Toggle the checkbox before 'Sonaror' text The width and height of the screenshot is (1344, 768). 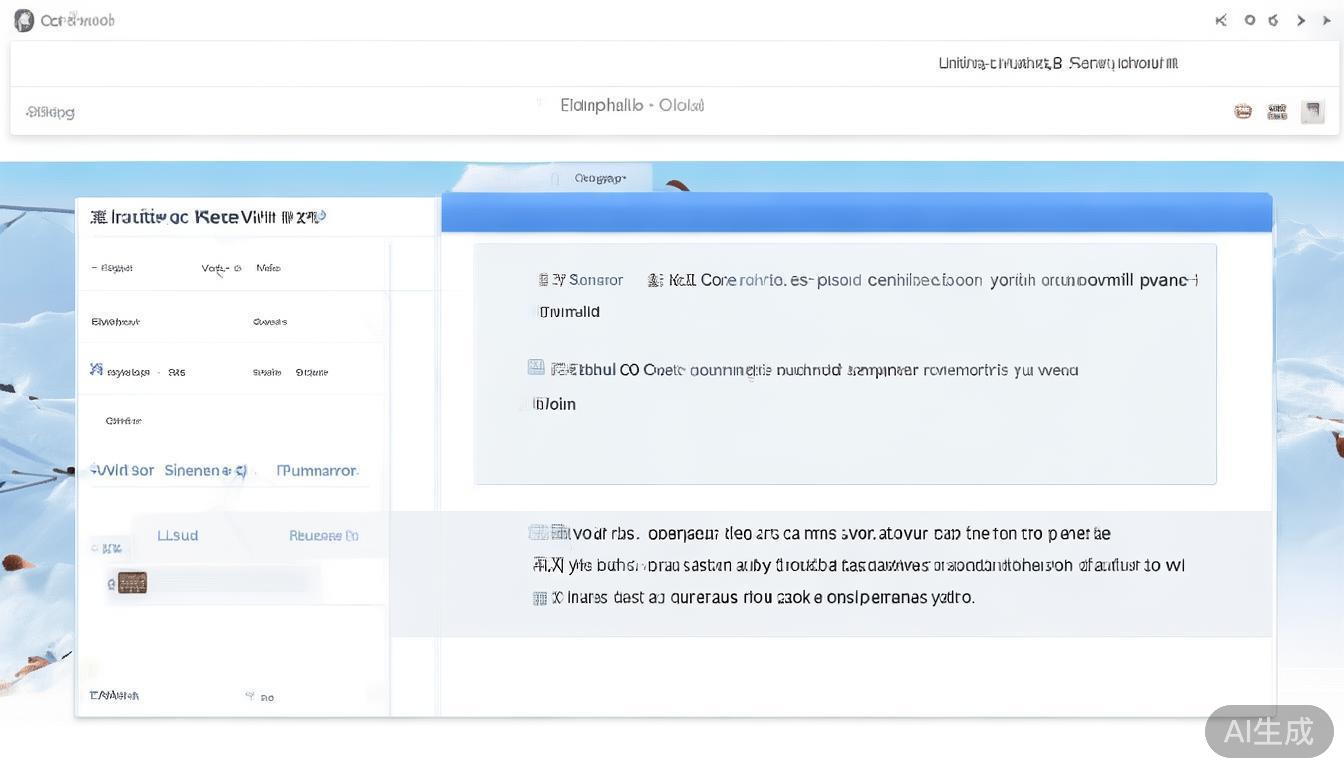(x=544, y=280)
